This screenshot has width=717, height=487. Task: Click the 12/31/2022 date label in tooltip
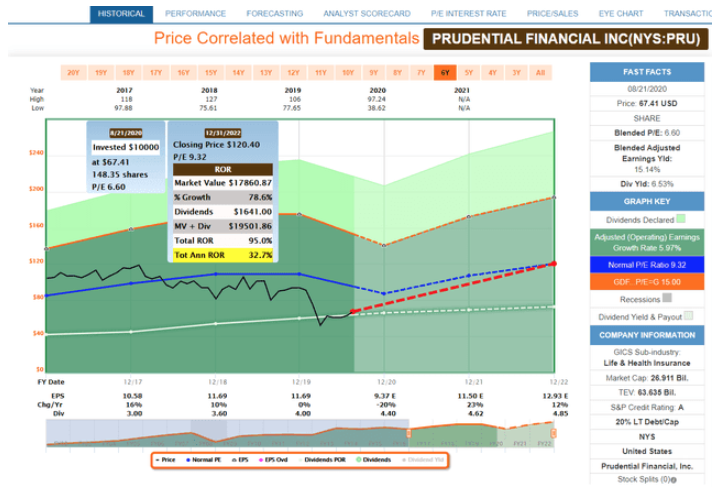click(x=223, y=133)
